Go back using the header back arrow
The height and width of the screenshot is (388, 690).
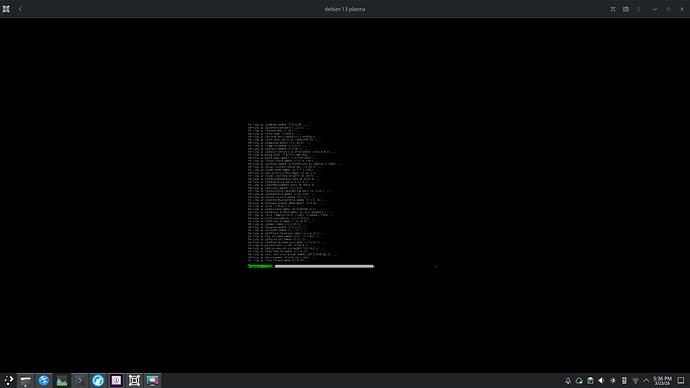tap(20, 9)
